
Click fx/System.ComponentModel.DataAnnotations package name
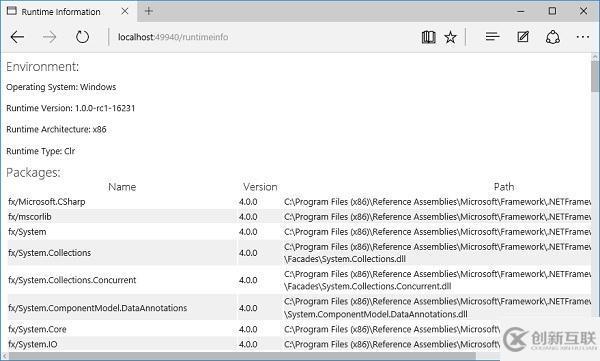tap(98, 308)
